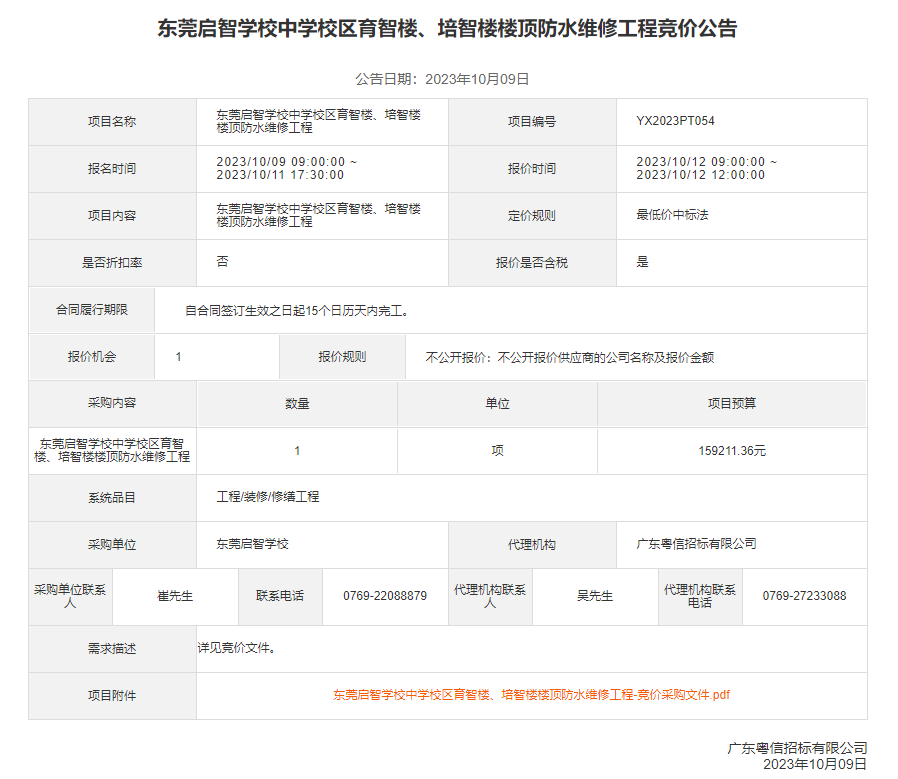
Task: Click the contact name 崔先生
Action: 175,596
